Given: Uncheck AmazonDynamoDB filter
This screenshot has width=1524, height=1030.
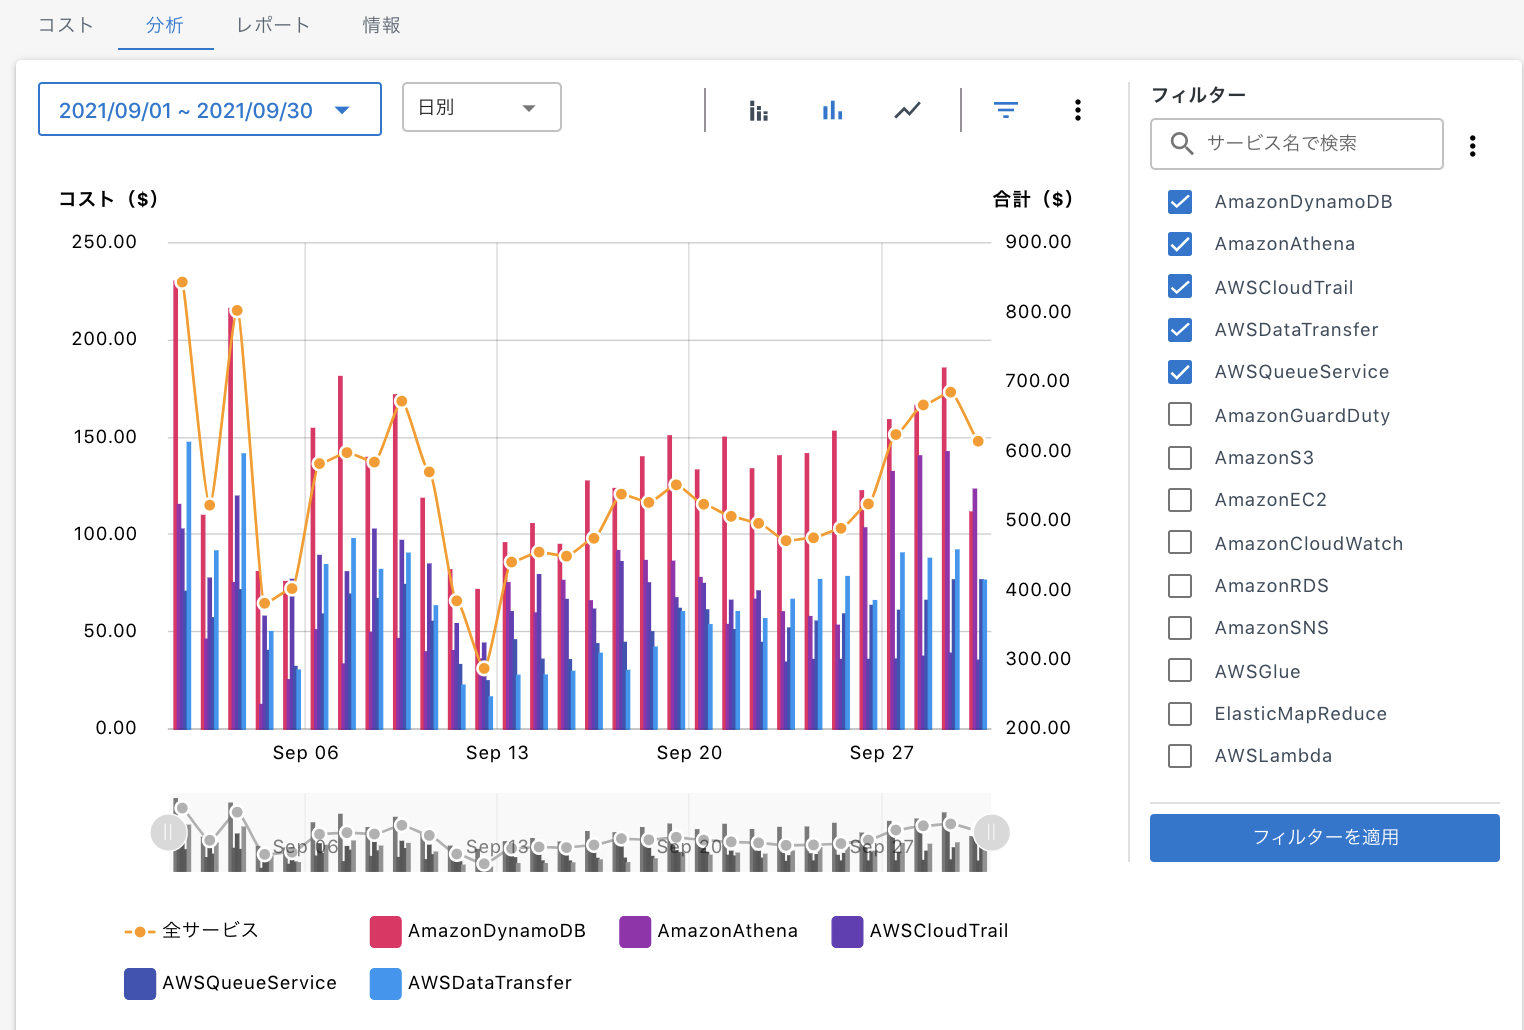Looking at the screenshot, I should (x=1180, y=201).
